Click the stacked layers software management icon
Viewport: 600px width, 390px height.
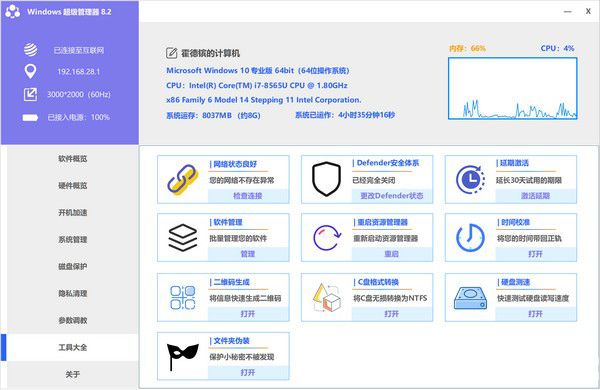(183, 238)
